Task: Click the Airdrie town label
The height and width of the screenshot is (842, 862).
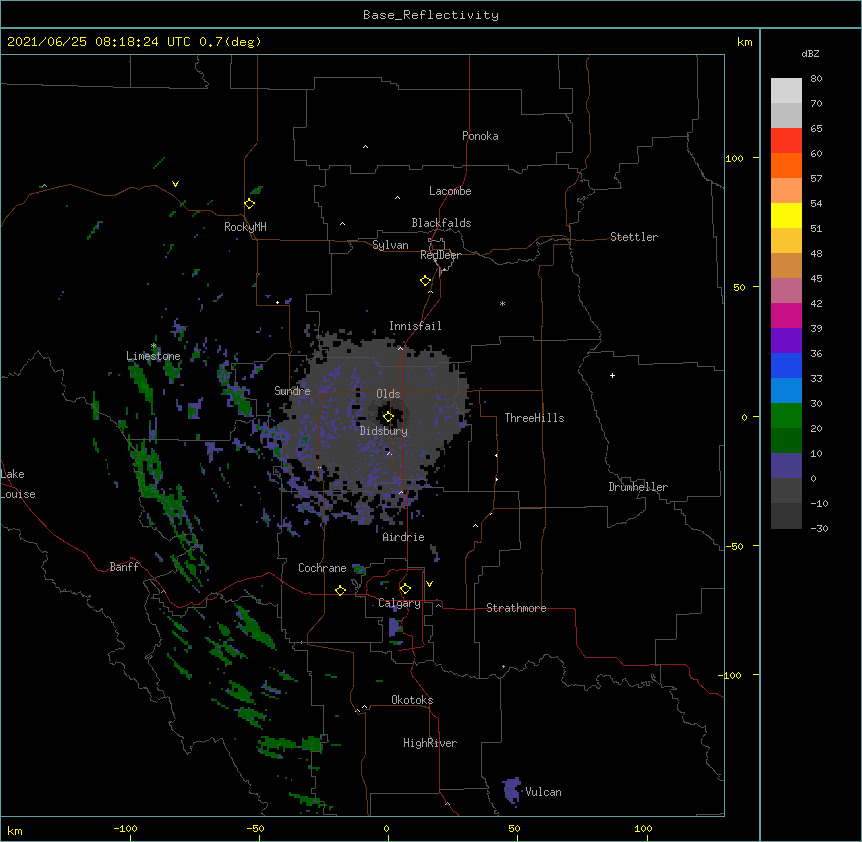Action: click(404, 537)
